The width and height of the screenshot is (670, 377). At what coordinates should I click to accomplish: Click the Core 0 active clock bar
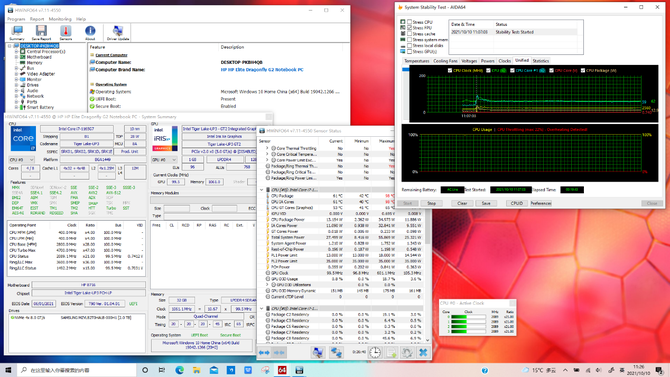point(468,317)
